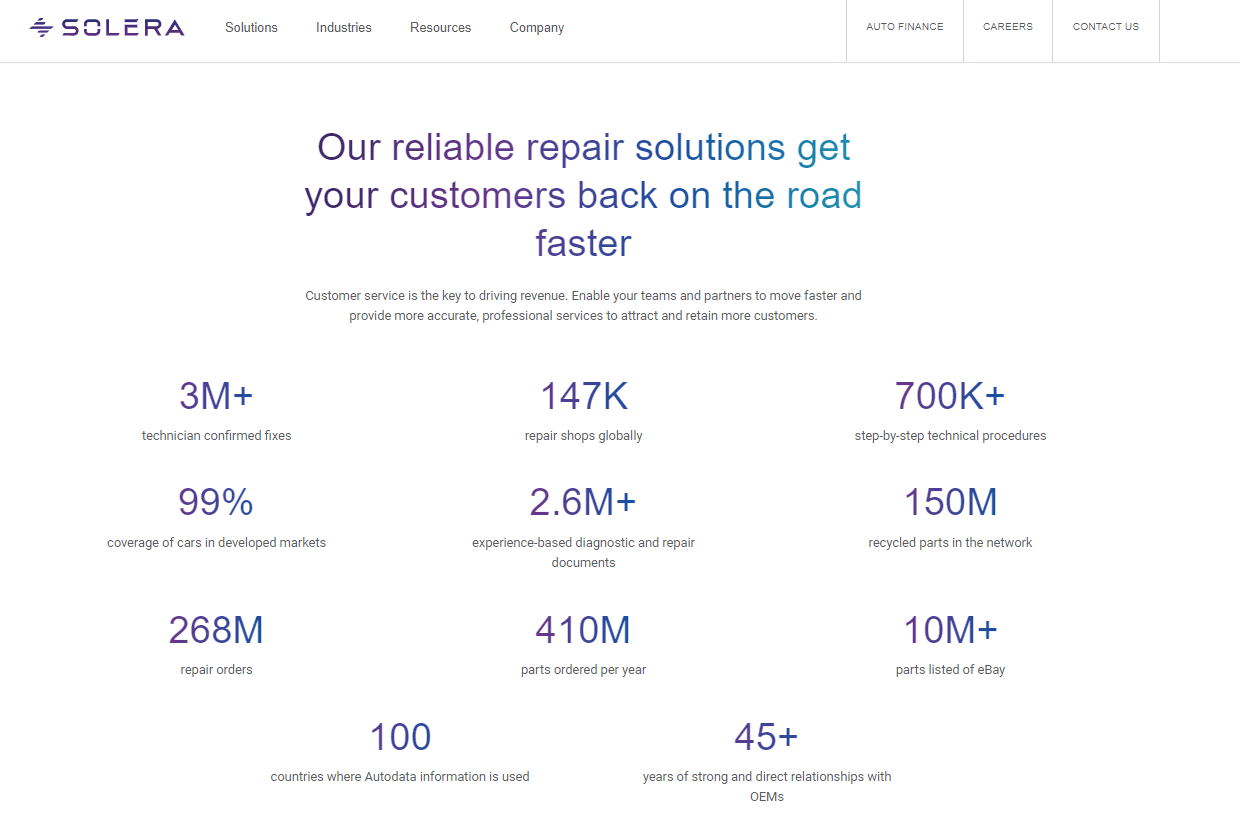Click the Solera logo
Screen dimensions: 1240x824
click(107, 27)
